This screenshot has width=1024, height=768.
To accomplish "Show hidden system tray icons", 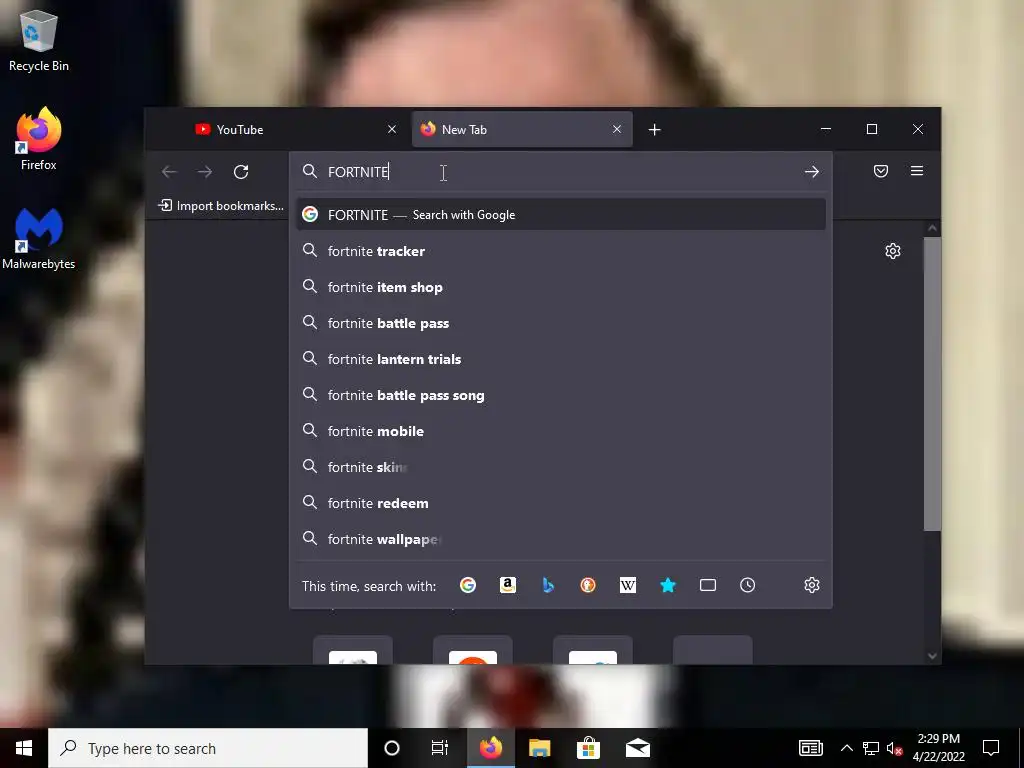I will click(x=846, y=748).
